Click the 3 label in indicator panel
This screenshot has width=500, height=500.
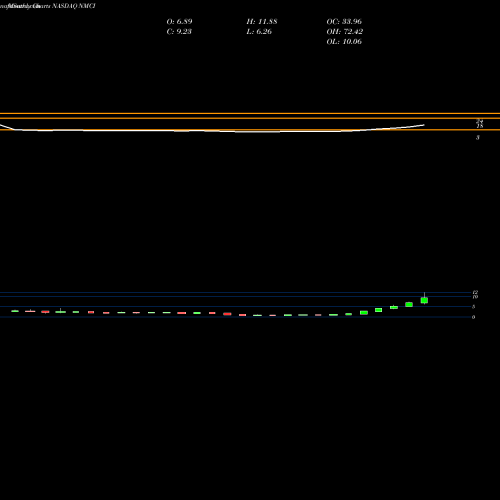pos(478,138)
